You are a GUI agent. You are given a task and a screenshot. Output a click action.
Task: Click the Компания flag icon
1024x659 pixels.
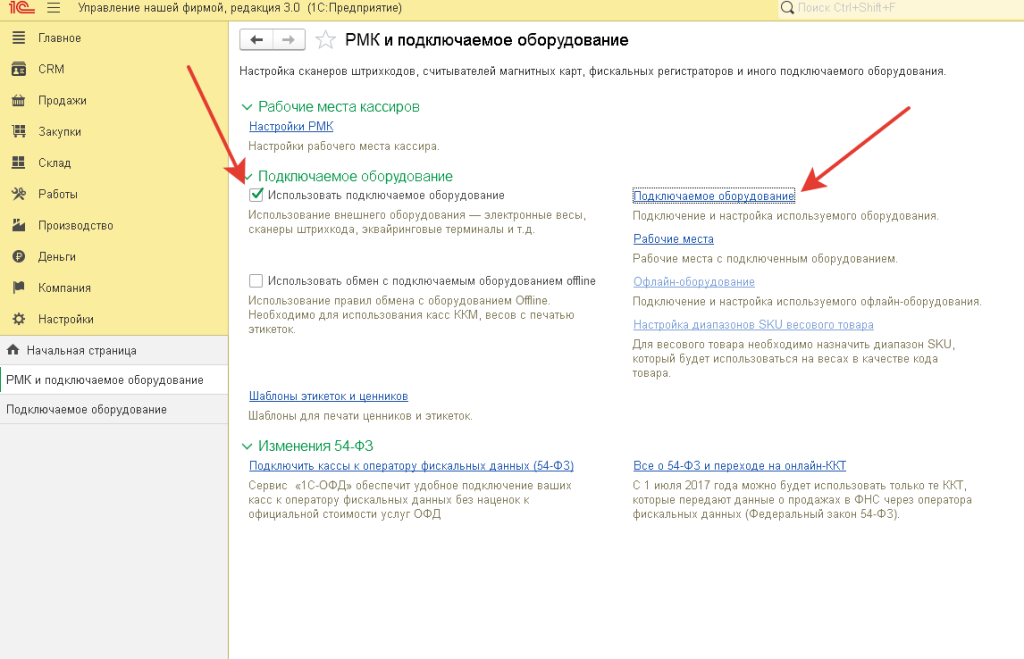click(19, 287)
